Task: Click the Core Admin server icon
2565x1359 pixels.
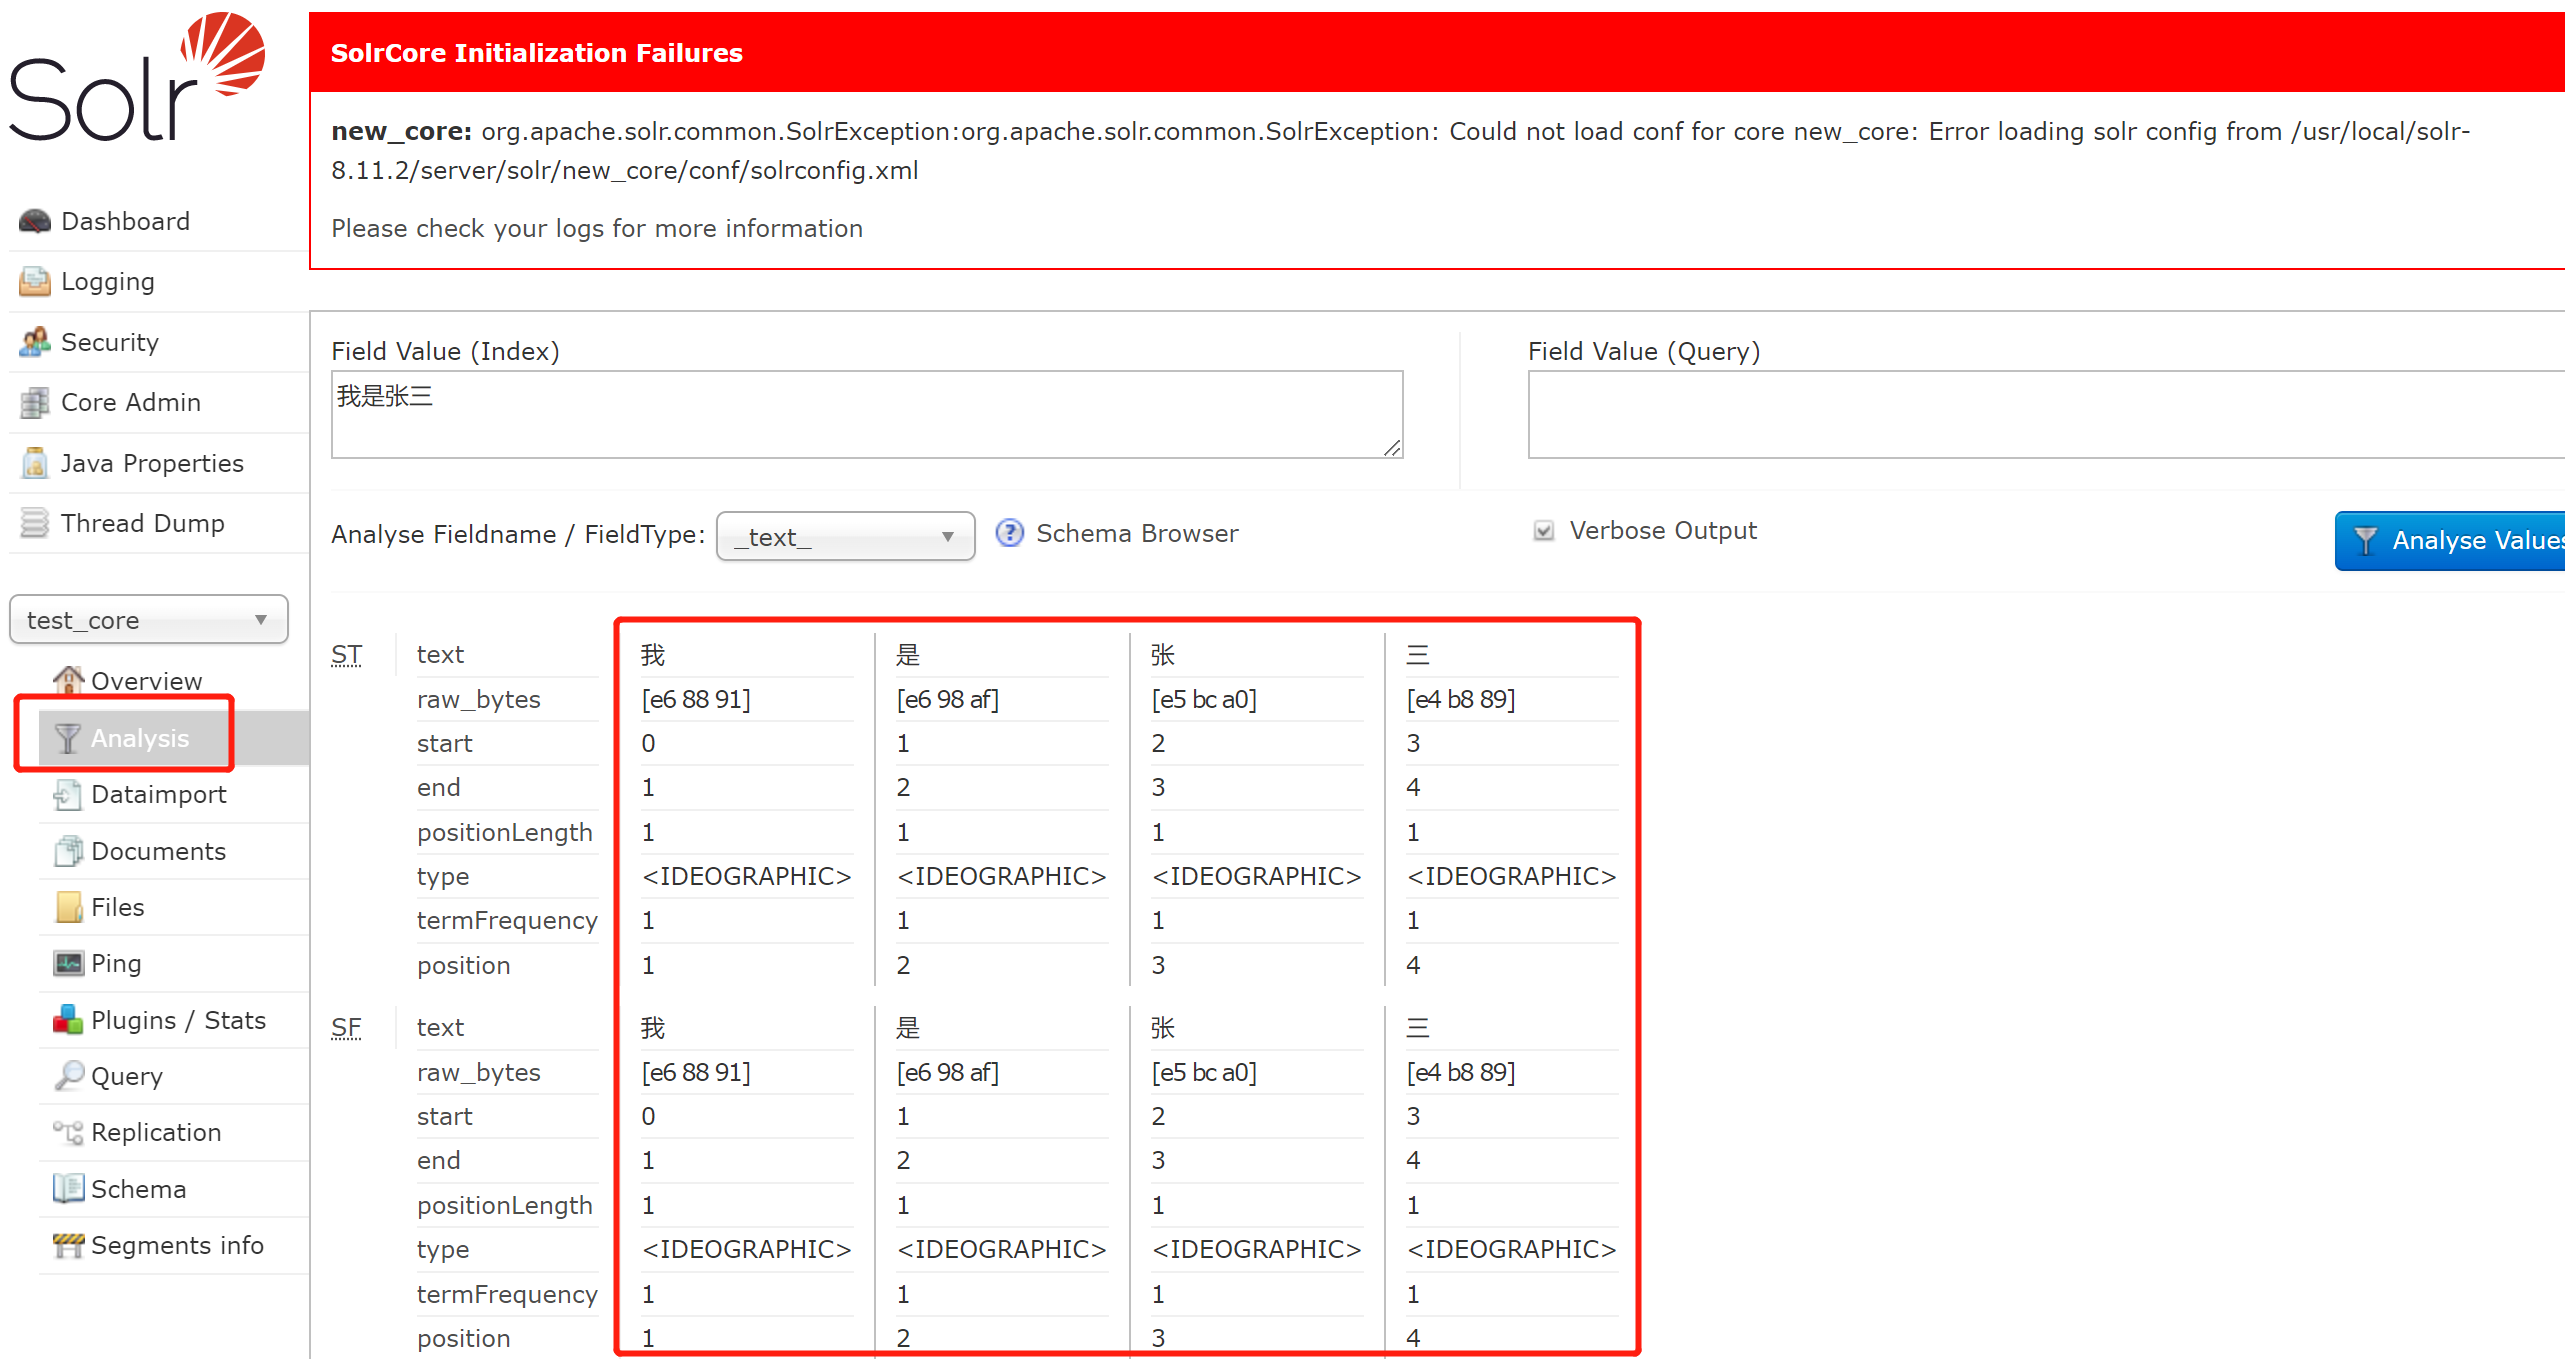Action: point(34,402)
